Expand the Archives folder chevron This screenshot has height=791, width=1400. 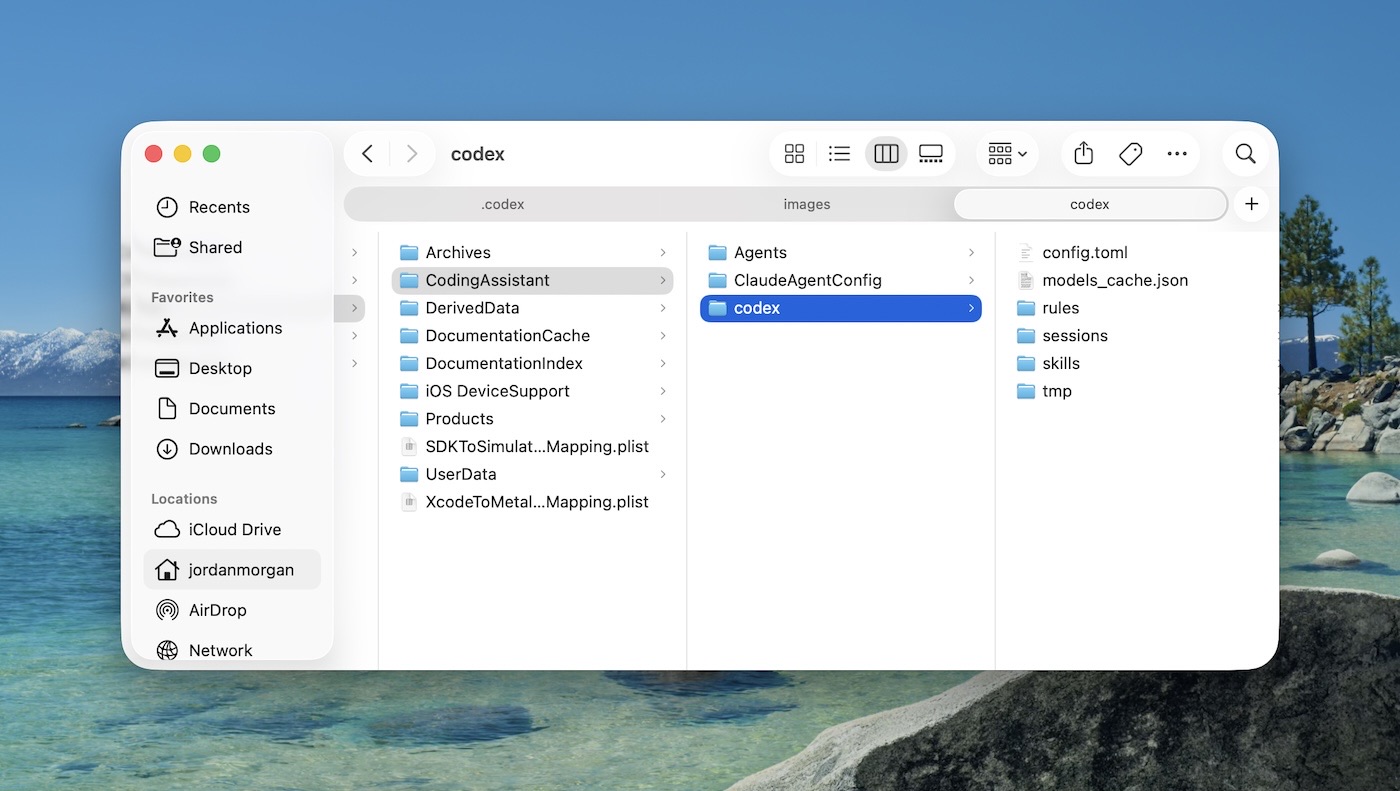[x=662, y=253]
